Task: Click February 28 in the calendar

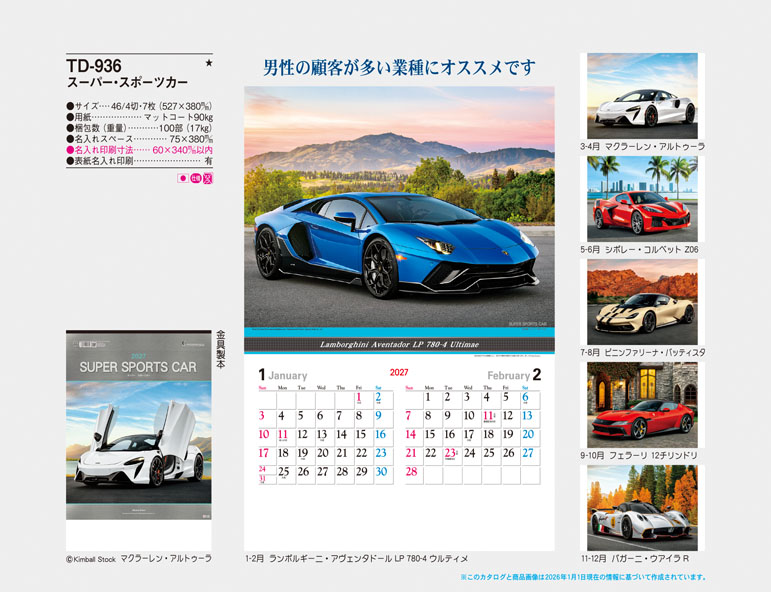Action: (x=412, y=472)
